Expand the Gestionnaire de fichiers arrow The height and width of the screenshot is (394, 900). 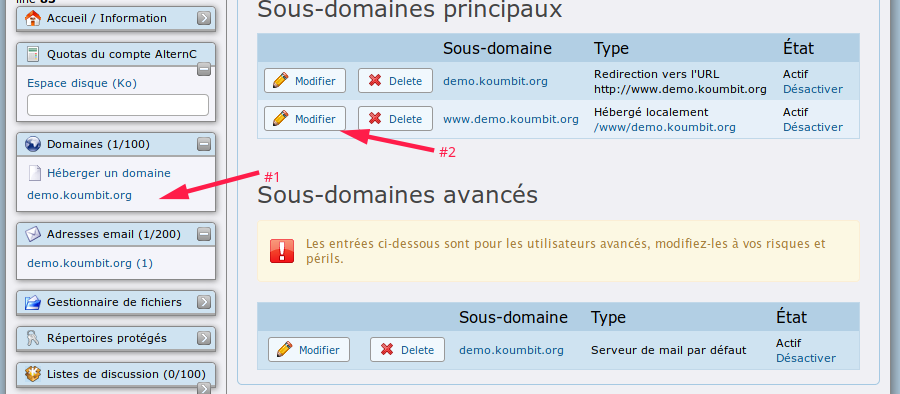204,302
